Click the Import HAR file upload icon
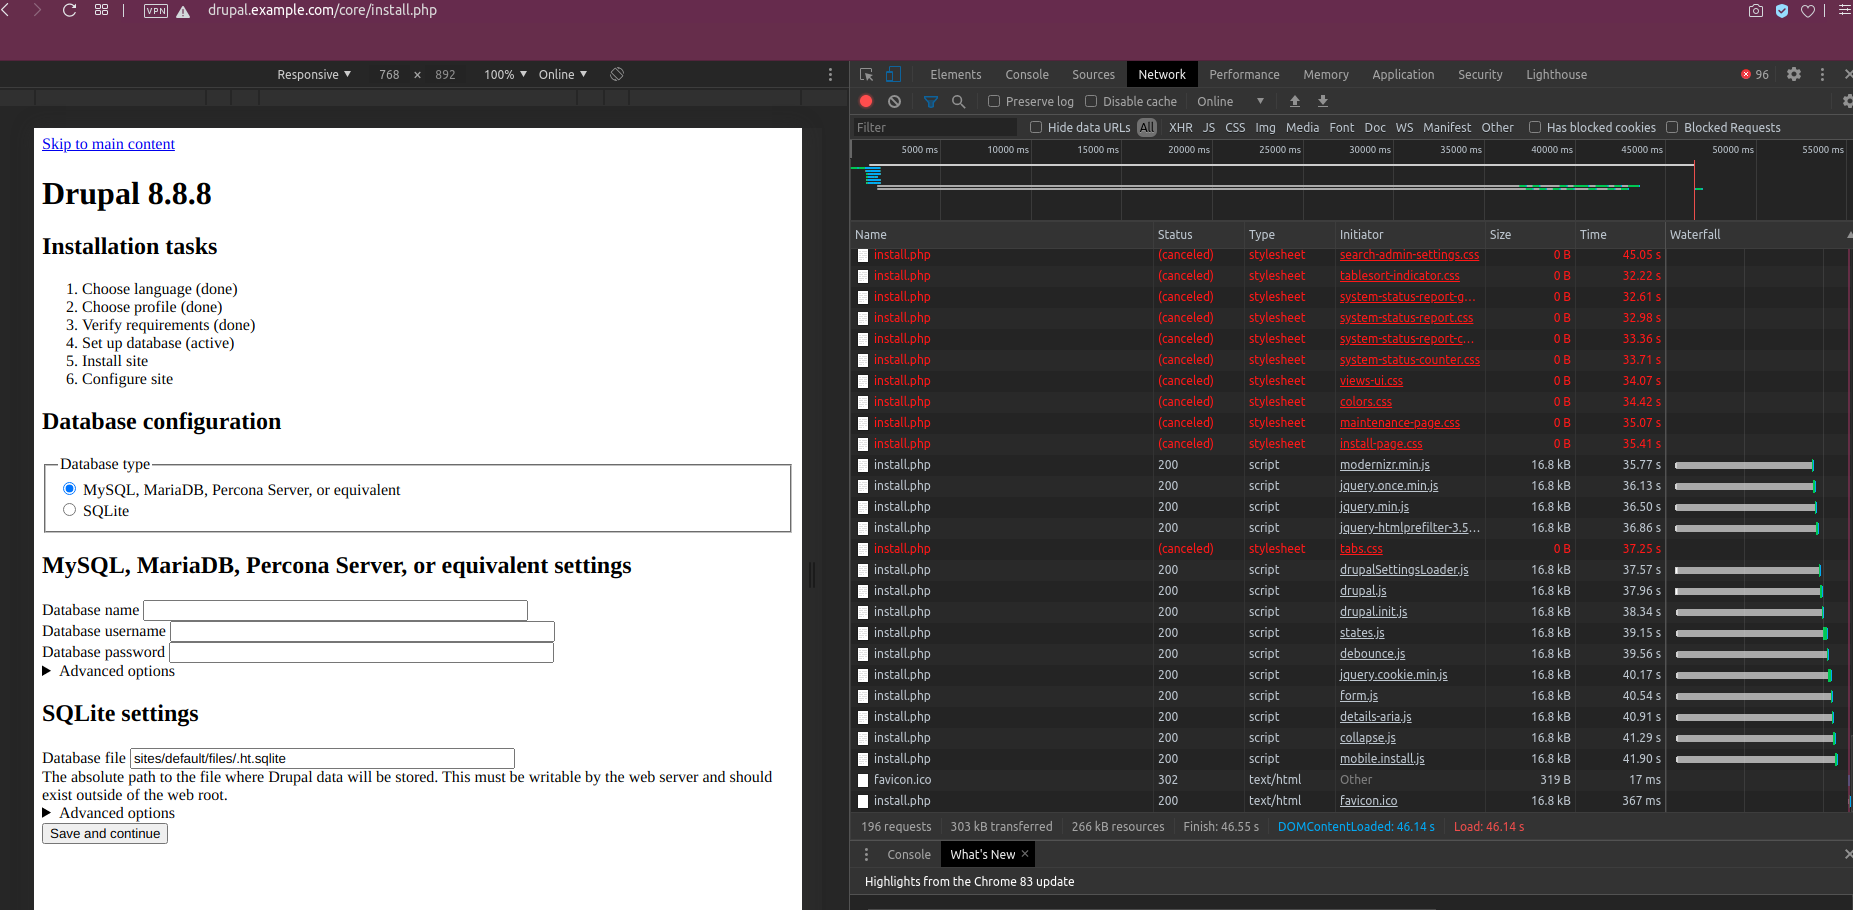The height and width of the screenshot is (910, 1853). pos(1295,101)
